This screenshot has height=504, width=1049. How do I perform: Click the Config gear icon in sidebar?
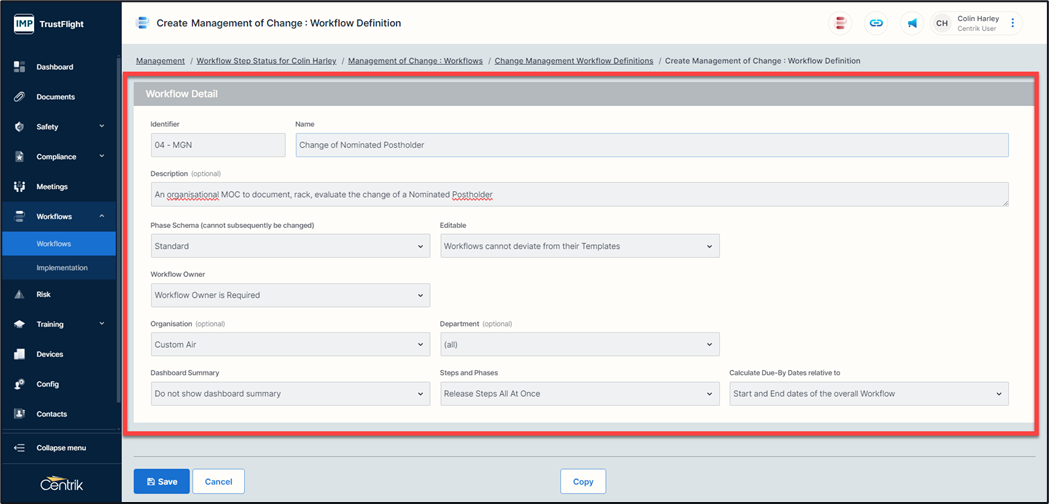(x=19, y=384)
